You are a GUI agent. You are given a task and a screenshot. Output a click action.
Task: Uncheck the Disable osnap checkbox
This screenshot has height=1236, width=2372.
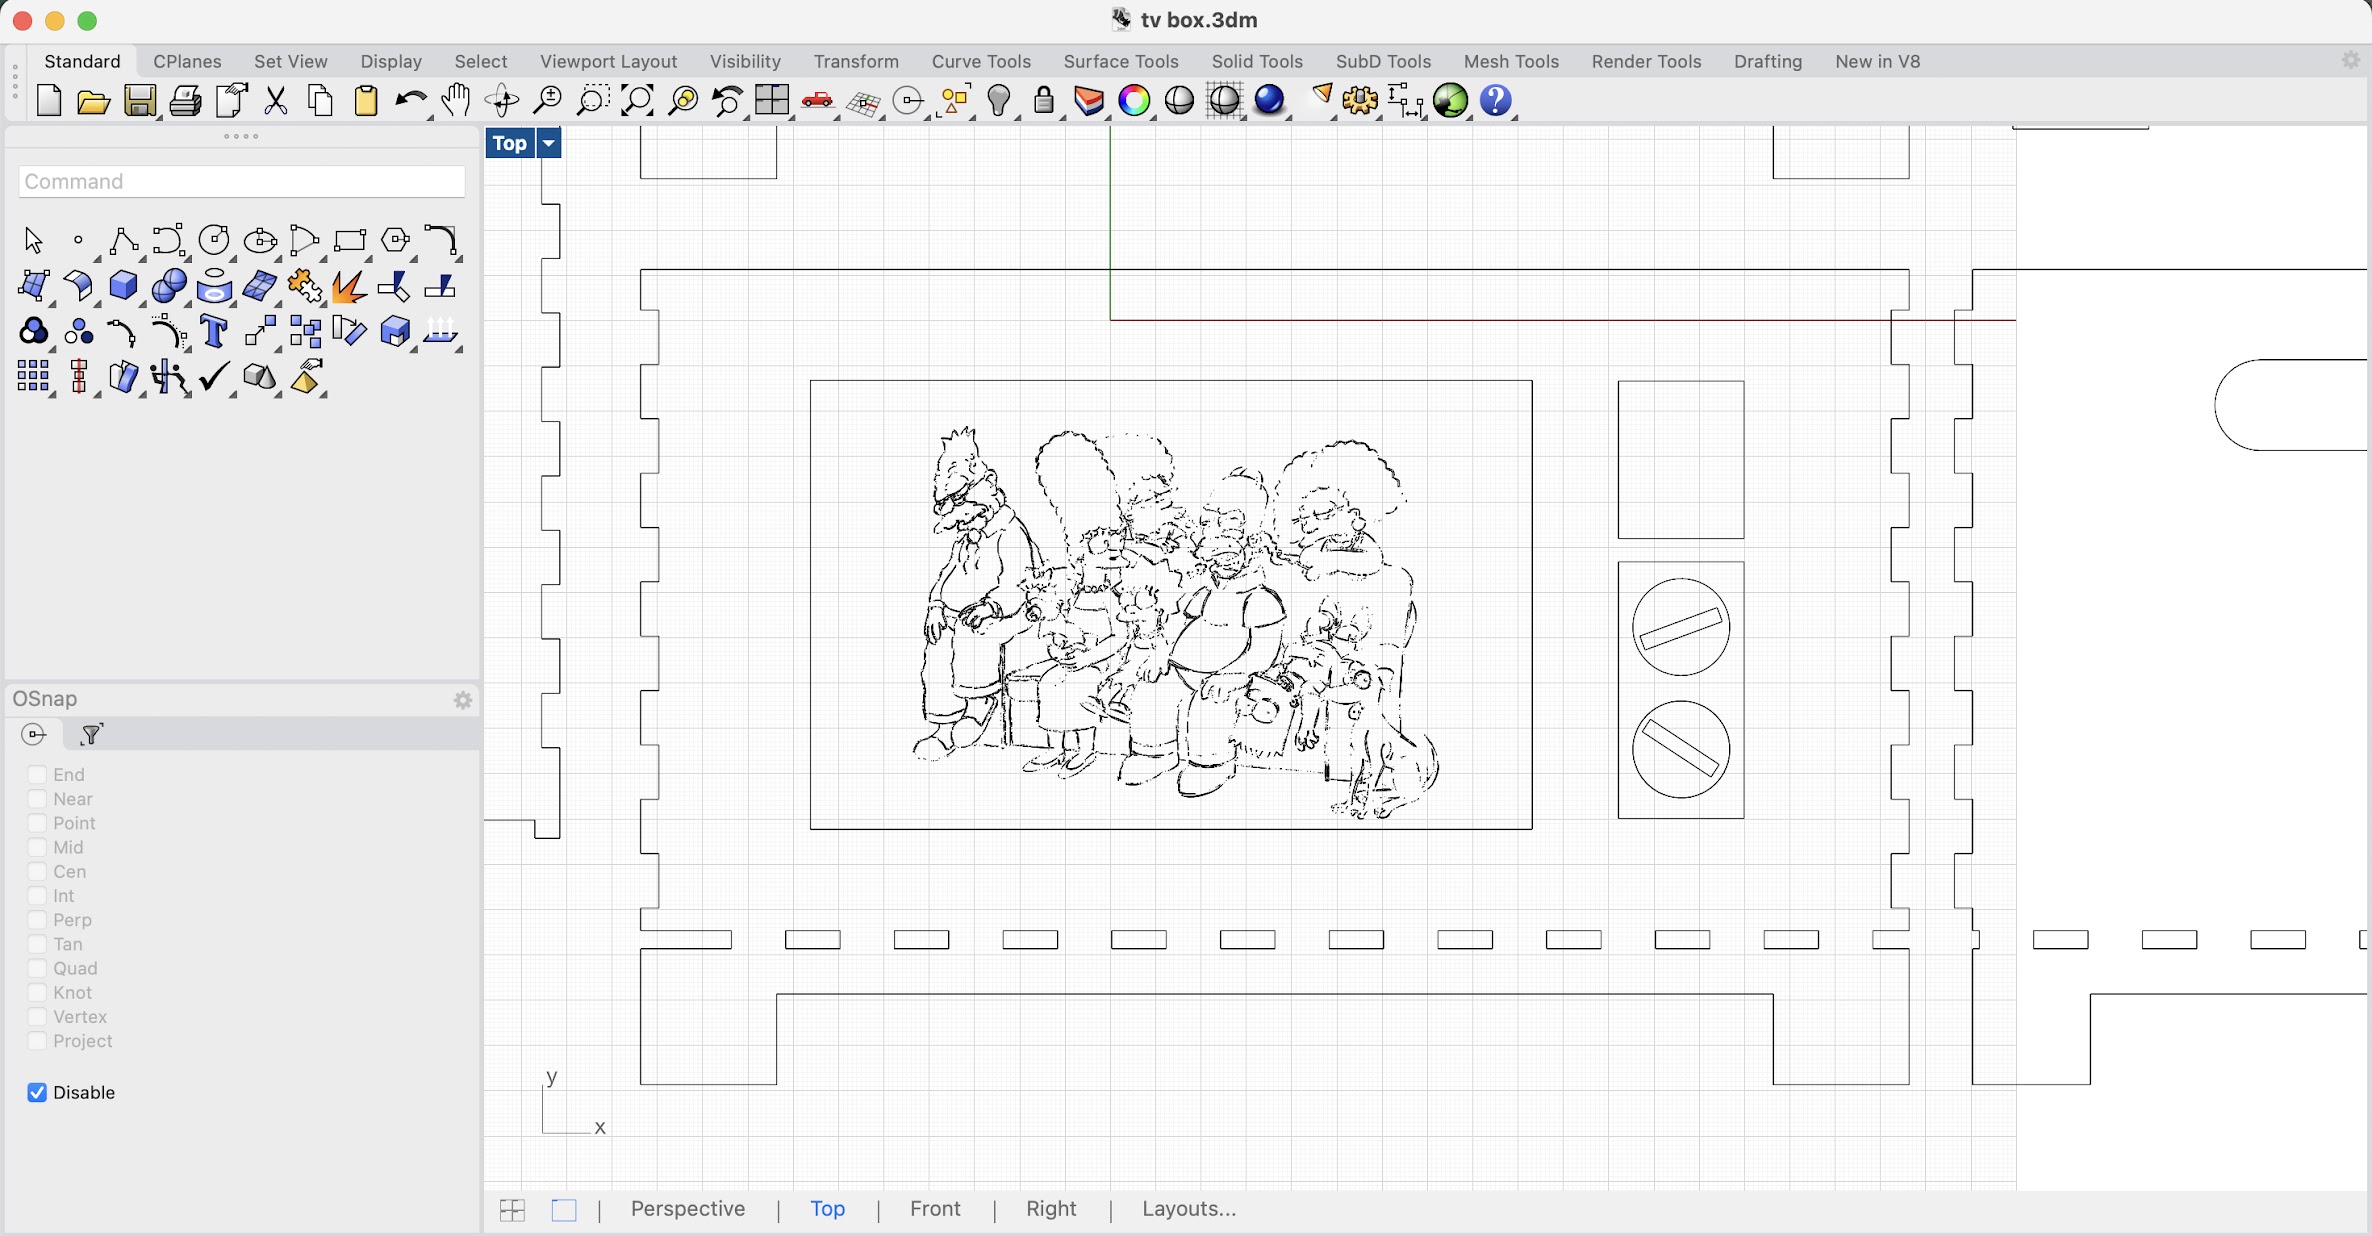pyautogui.click(x=37, y=1093)
